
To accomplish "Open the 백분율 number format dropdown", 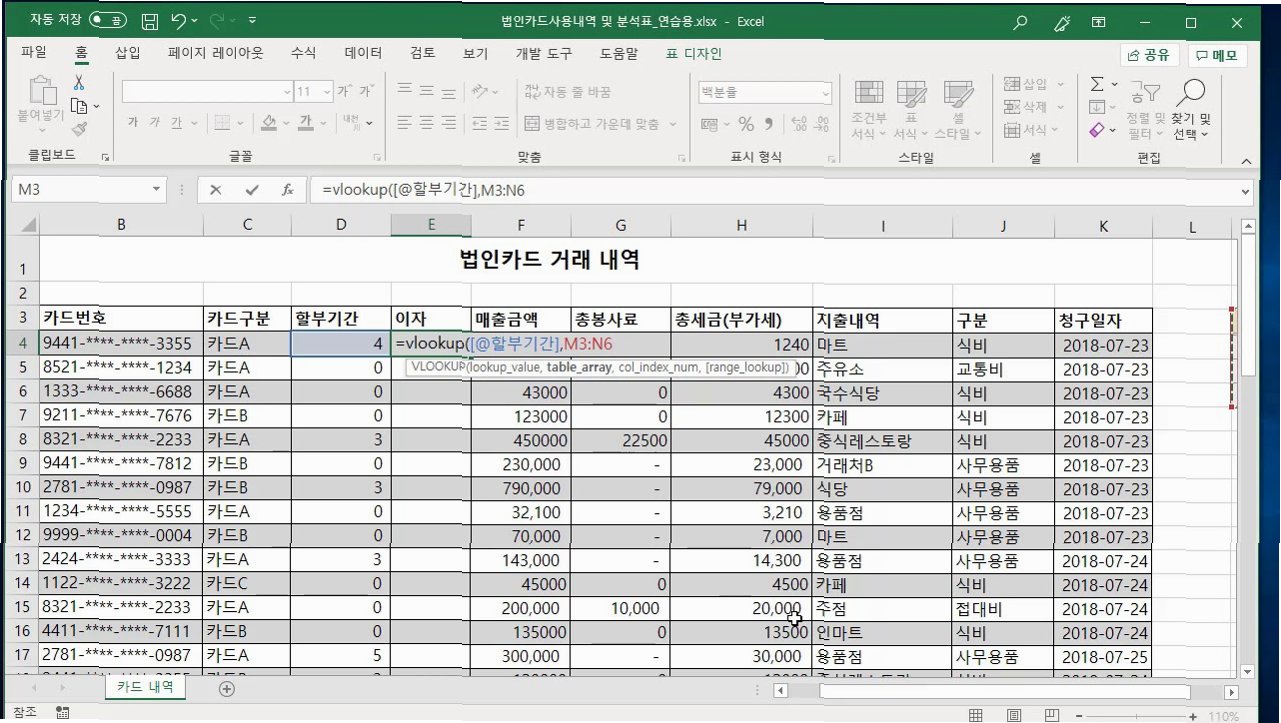I will (826, 92).
